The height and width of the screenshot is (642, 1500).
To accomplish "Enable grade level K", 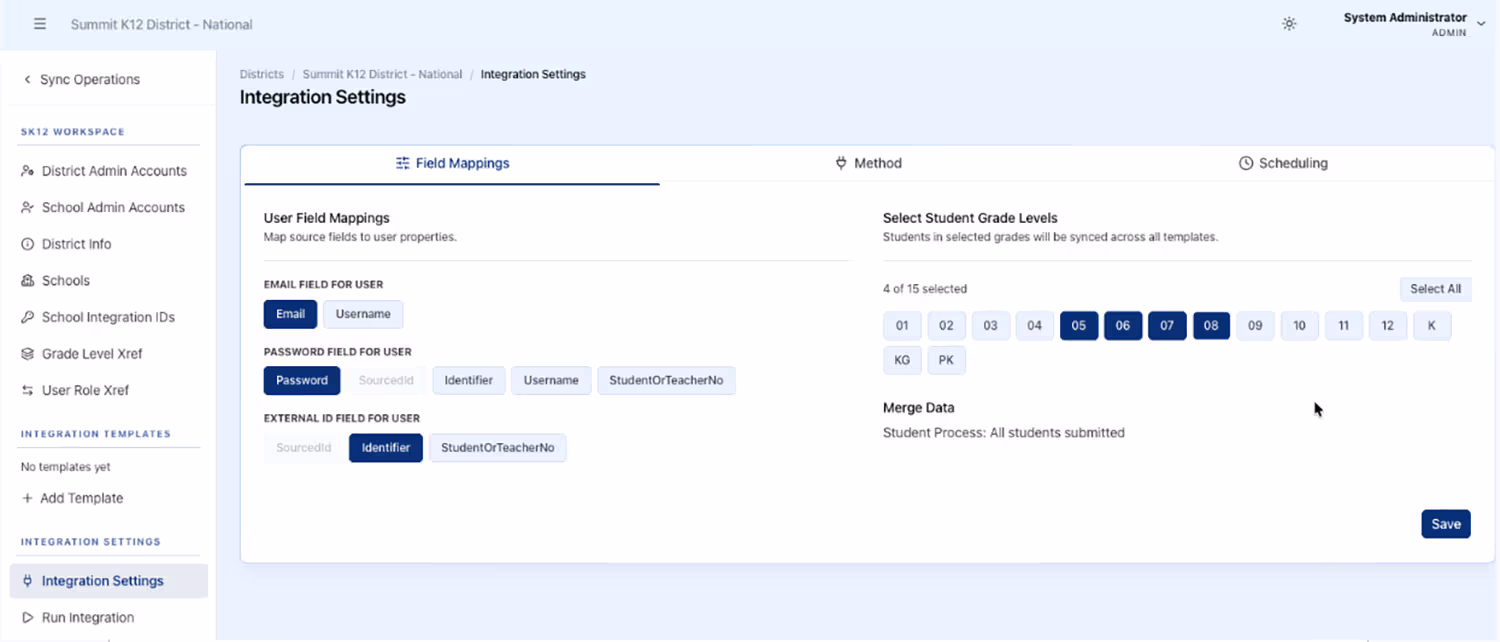I will [x=1432, y=326].
